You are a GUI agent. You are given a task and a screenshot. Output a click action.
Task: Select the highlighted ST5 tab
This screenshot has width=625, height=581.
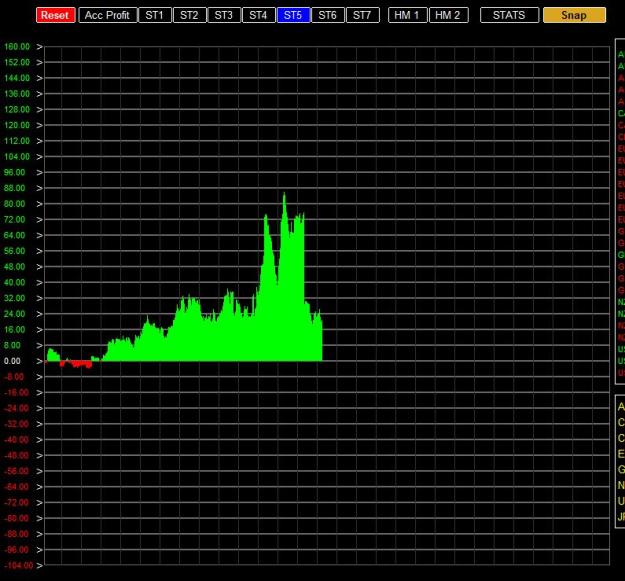tap(293, 16)
